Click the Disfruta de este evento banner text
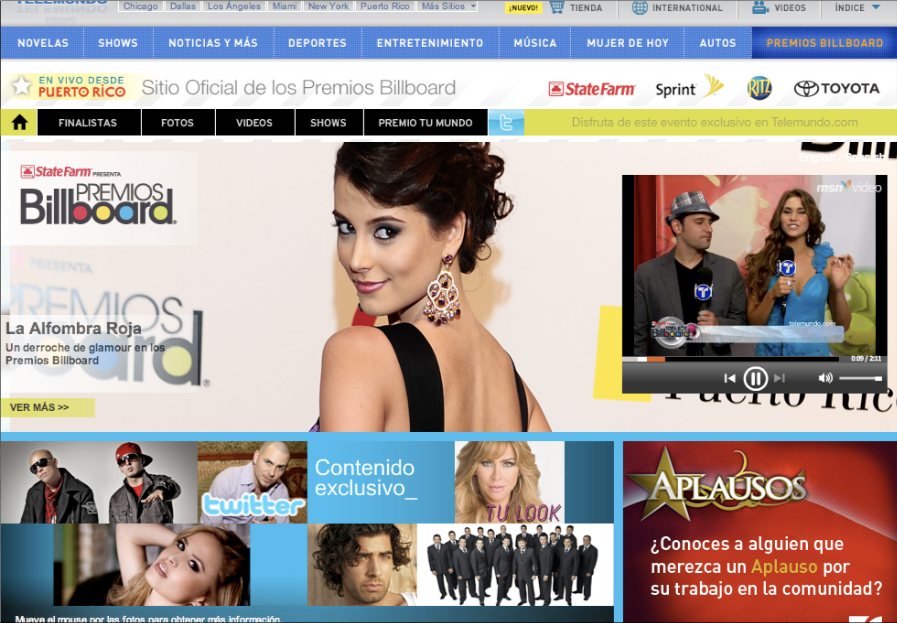Screen dimensions: 897x623 pyautogui.click(x=715, y=122)
